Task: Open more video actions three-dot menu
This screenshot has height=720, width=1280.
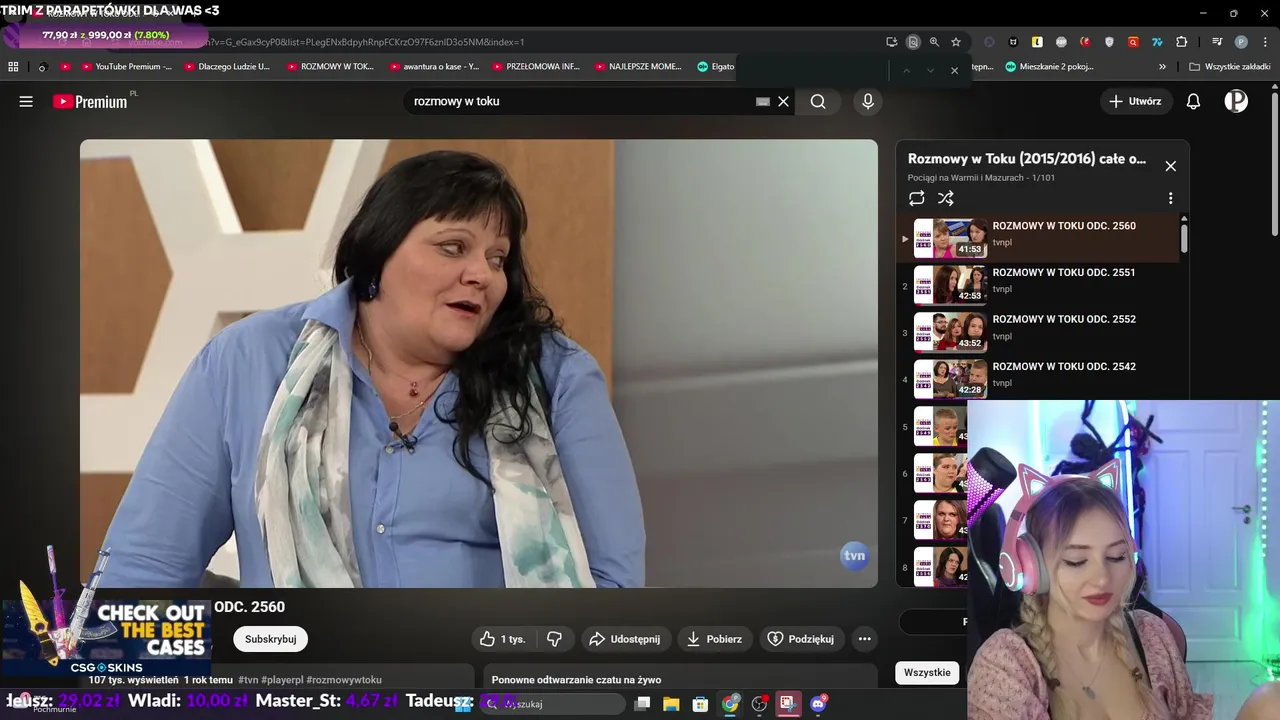Action: coord(864,639)
